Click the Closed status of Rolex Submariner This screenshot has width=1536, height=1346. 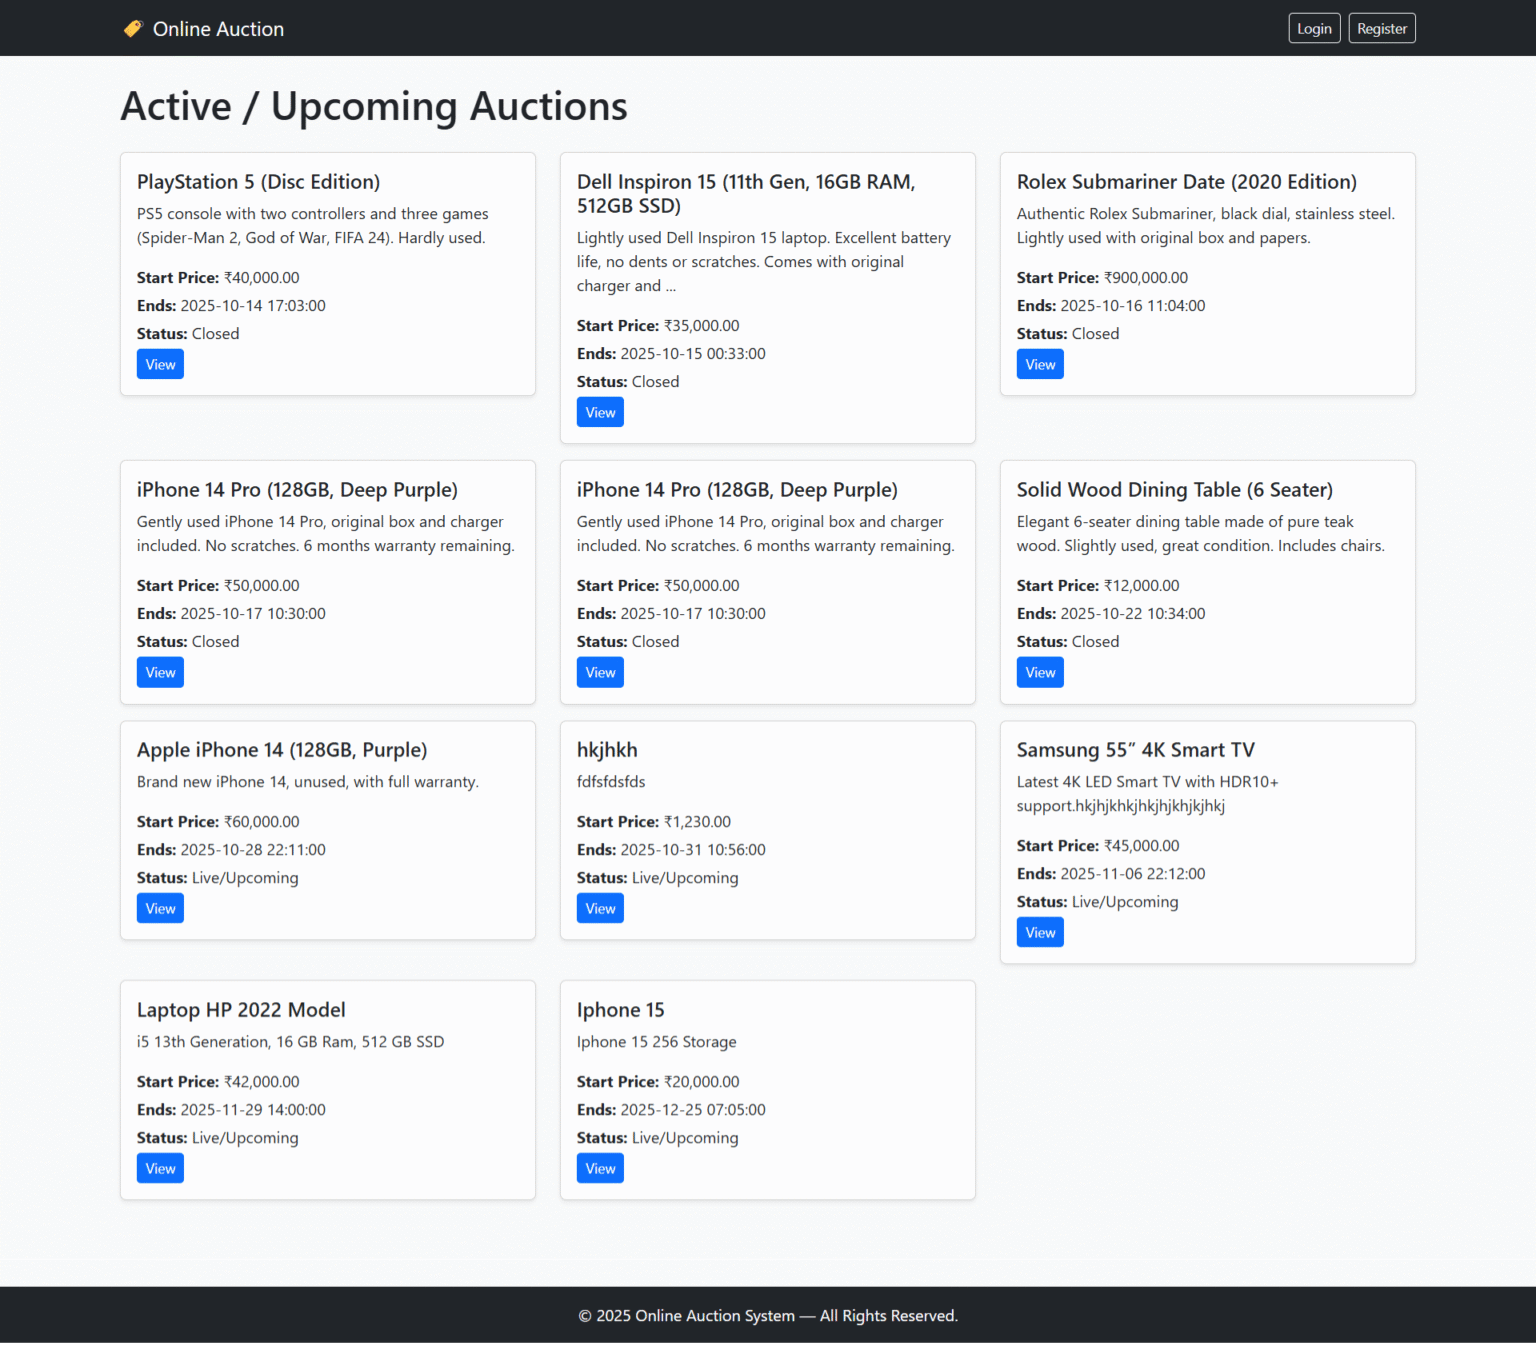1095,334
